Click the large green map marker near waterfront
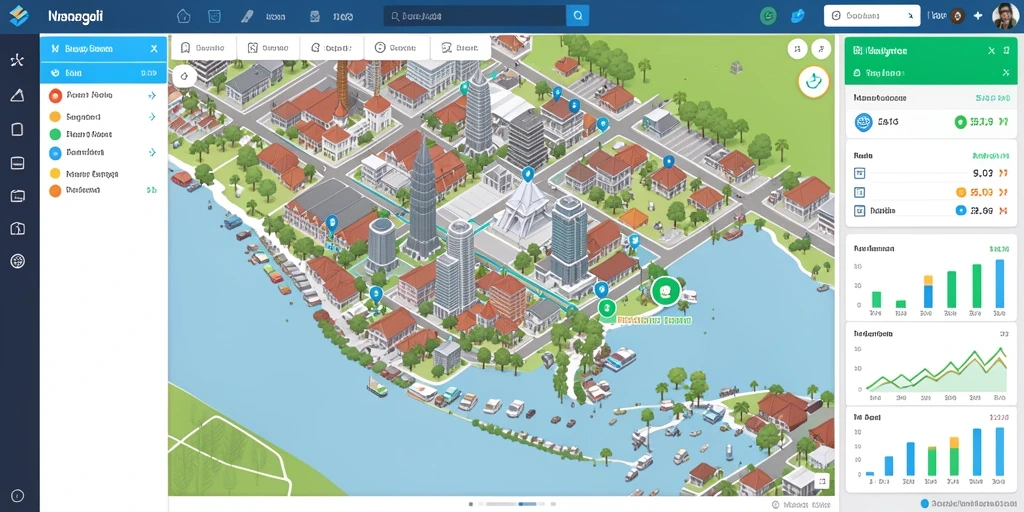 [x=665, y=291]
